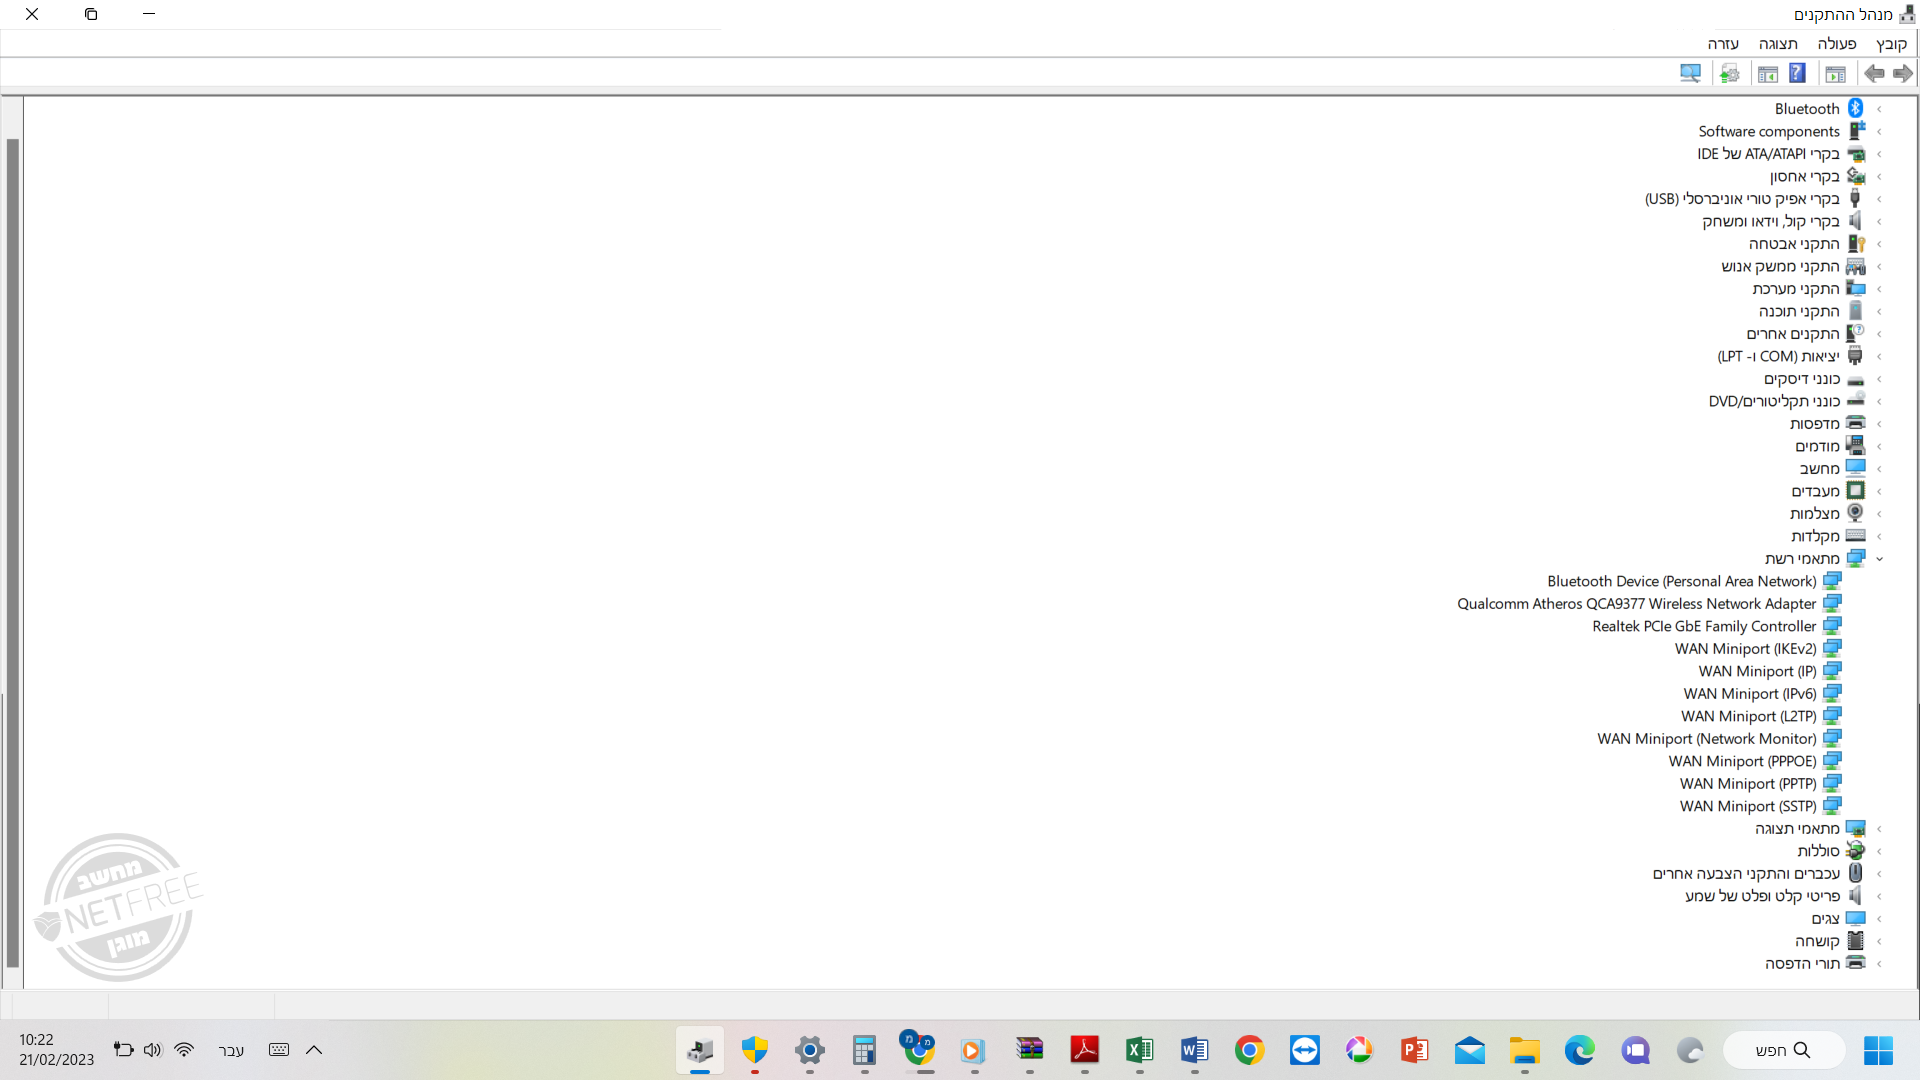This screenshot has height=1080, width=1920.
Task: Click the vertical scrollbar on left side
Action: (x=12, y=550)
